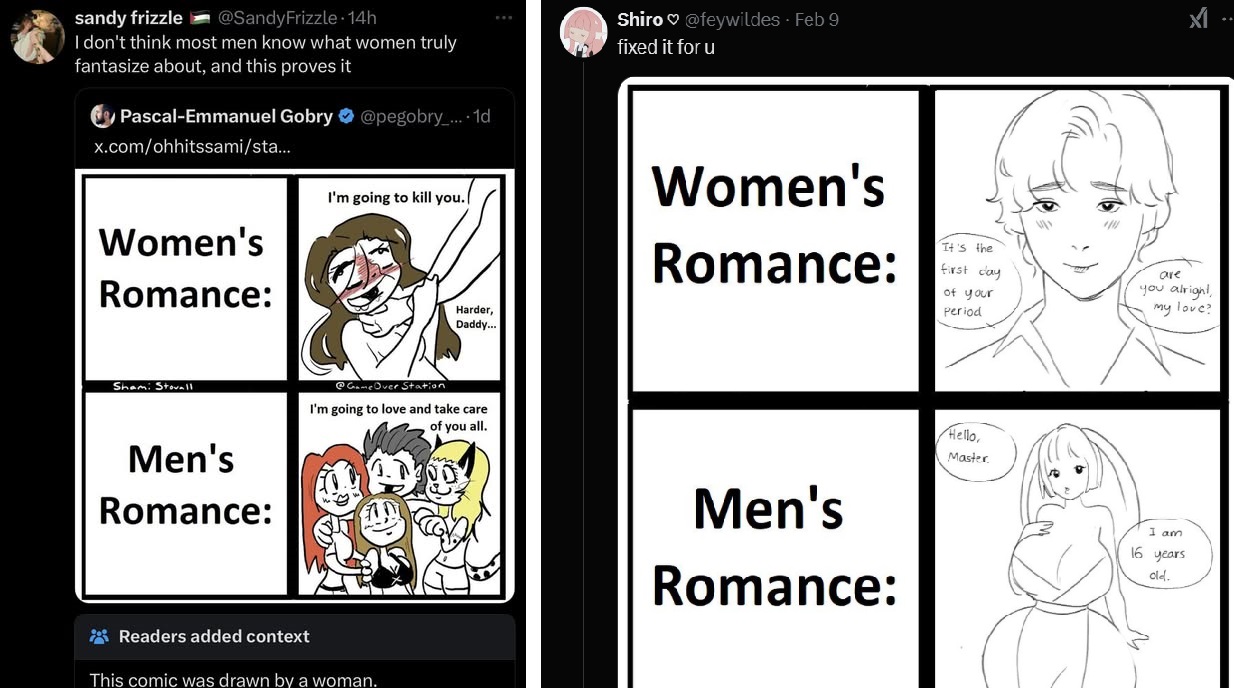Click Pascal-Emmanuel Gobry's small avatar
1234x688 pixels.
[x=102, y=116]
